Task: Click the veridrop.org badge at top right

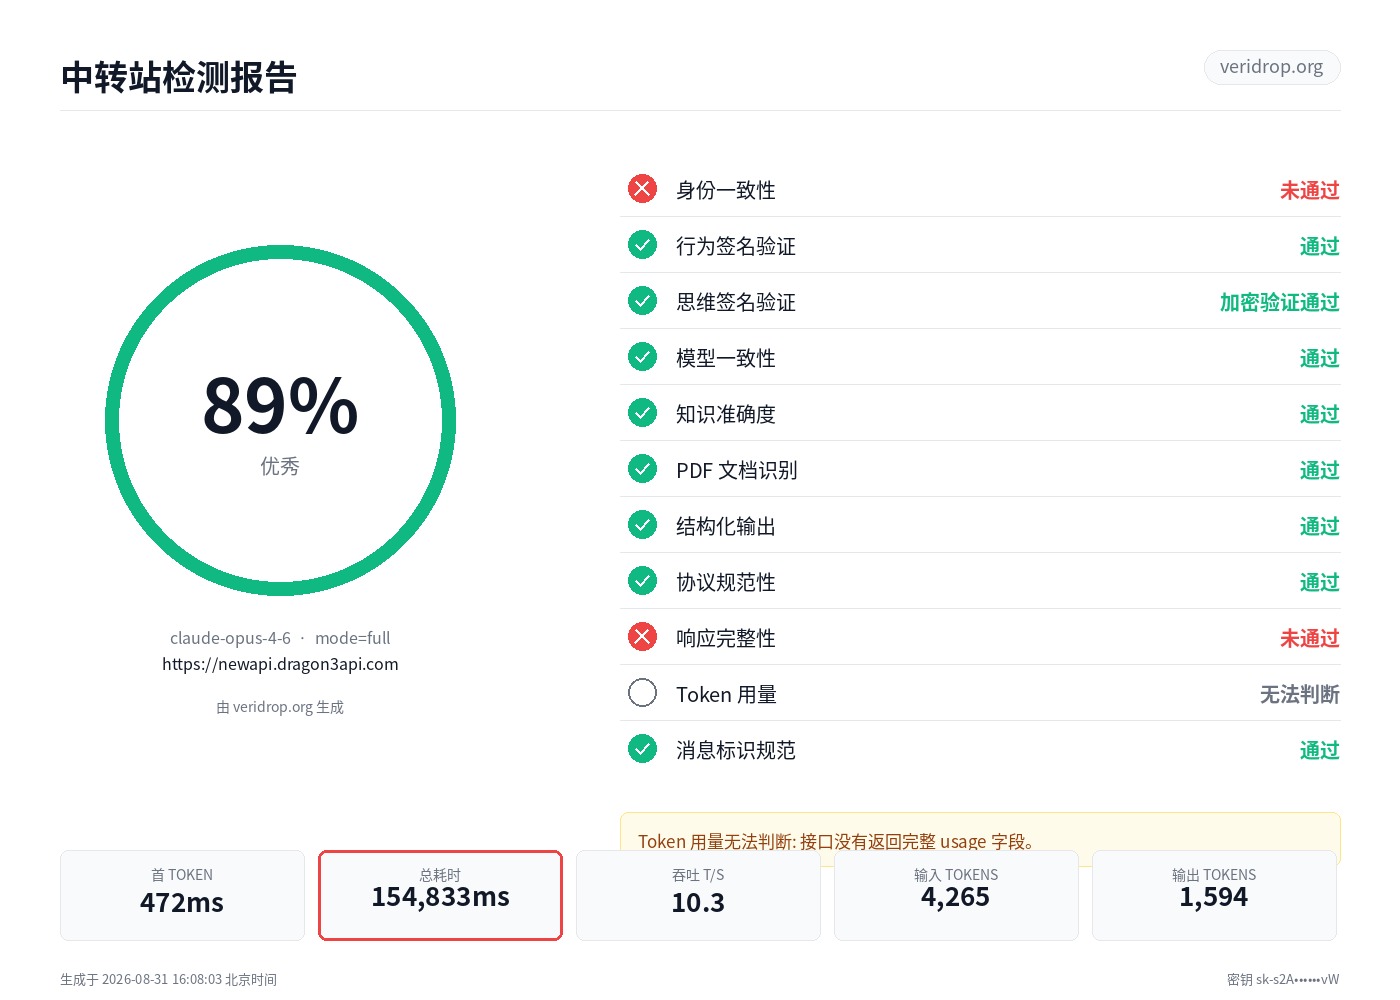Action: 1271,67
